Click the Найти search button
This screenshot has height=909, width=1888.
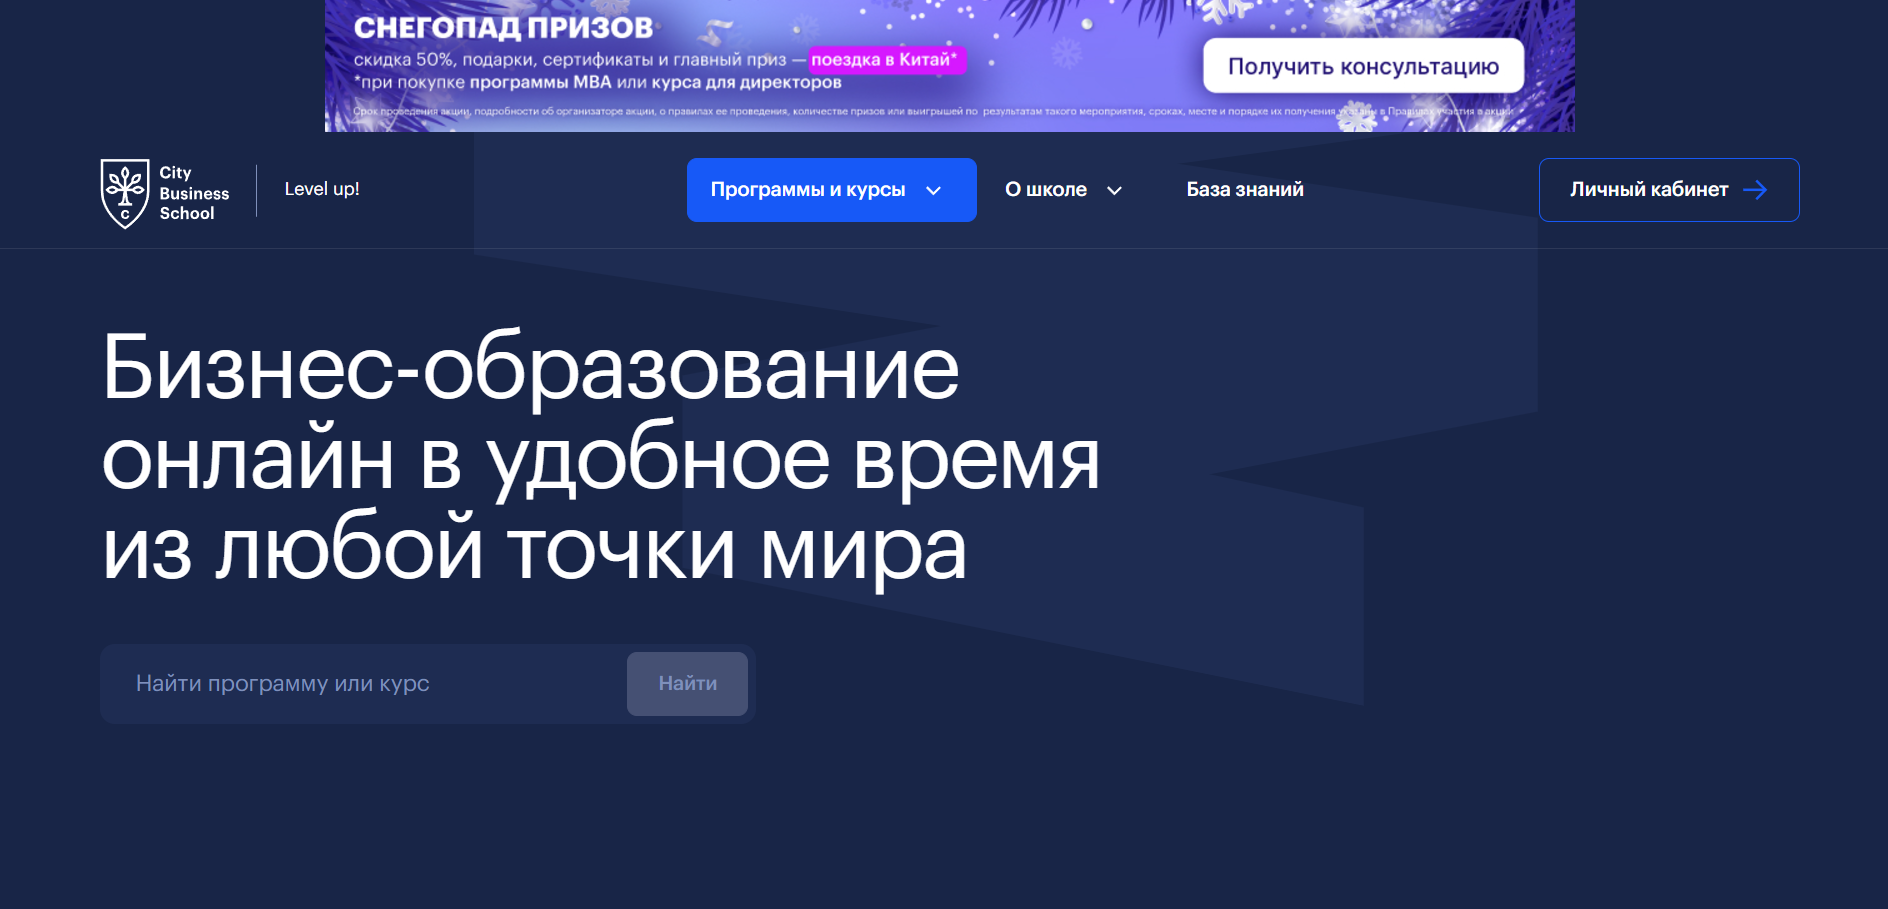(x=687, y=684)
